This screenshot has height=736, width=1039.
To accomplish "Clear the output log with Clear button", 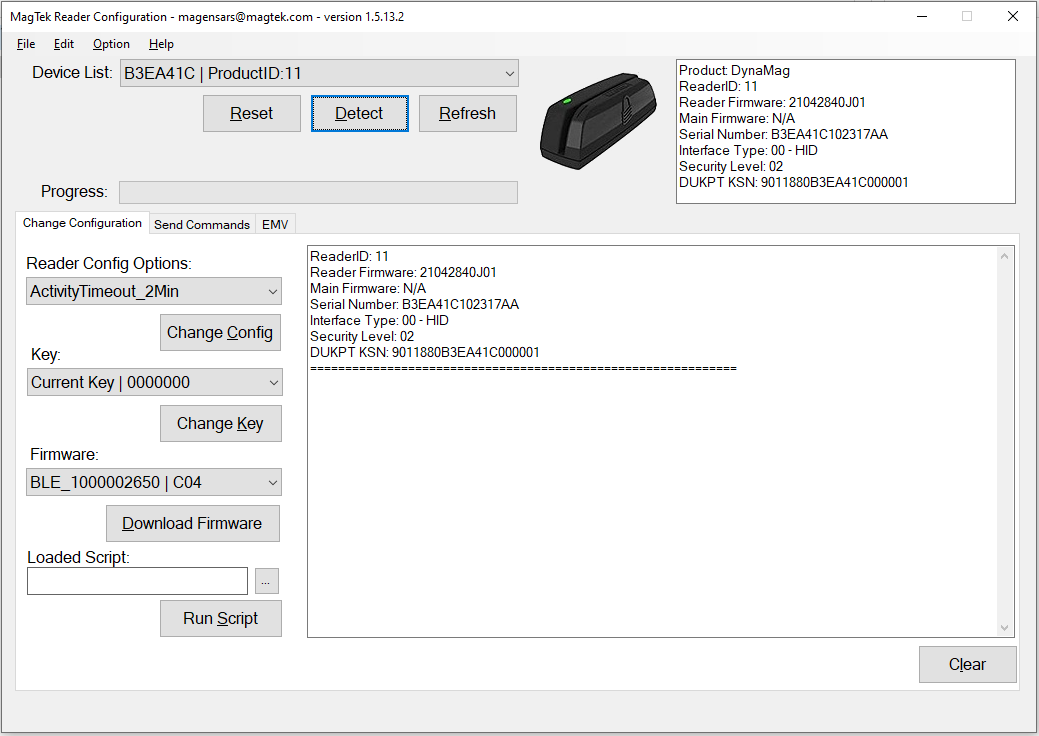I will coord(967,664).
